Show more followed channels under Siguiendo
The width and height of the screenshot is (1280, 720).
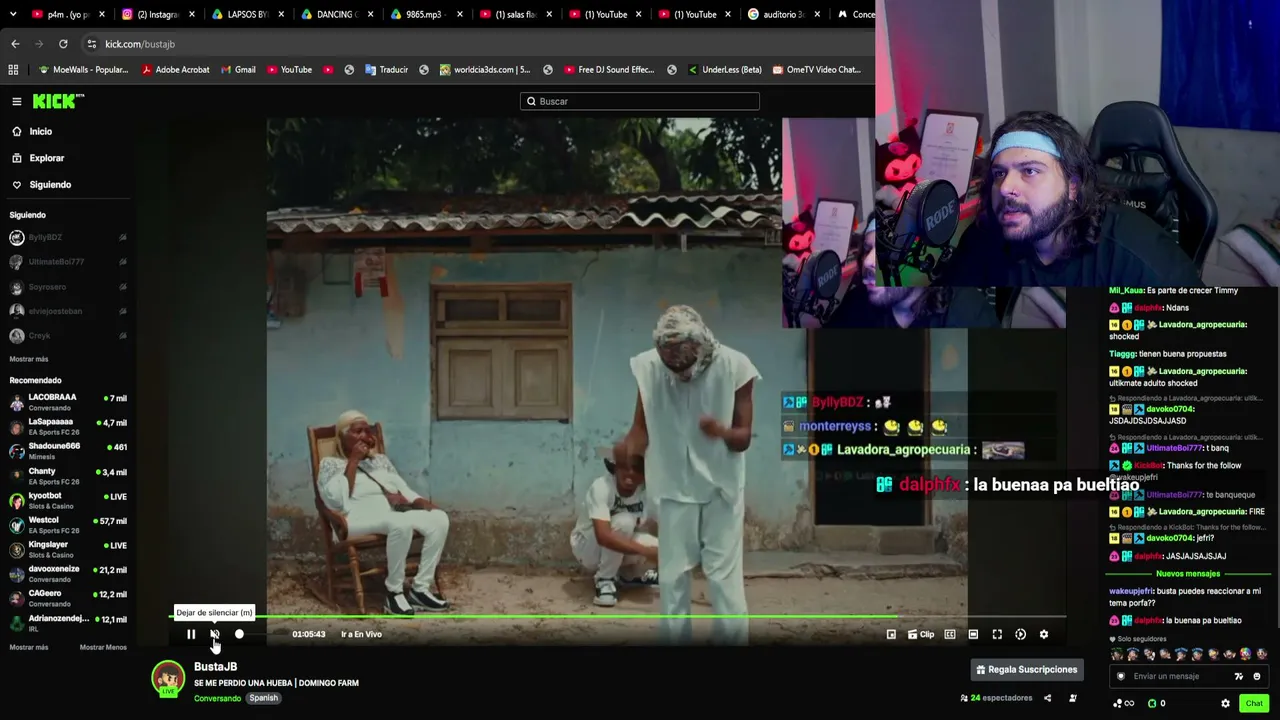click(29, 359)
